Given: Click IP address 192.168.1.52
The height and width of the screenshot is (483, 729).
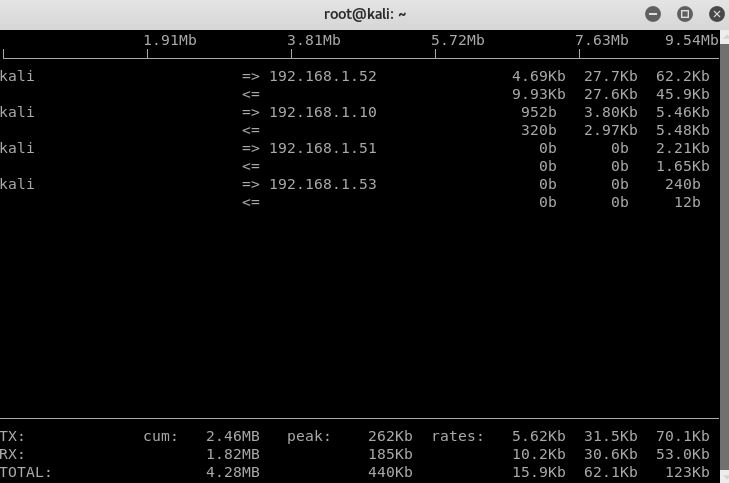Looking at the screenshot, I should (x=323, y=76).
